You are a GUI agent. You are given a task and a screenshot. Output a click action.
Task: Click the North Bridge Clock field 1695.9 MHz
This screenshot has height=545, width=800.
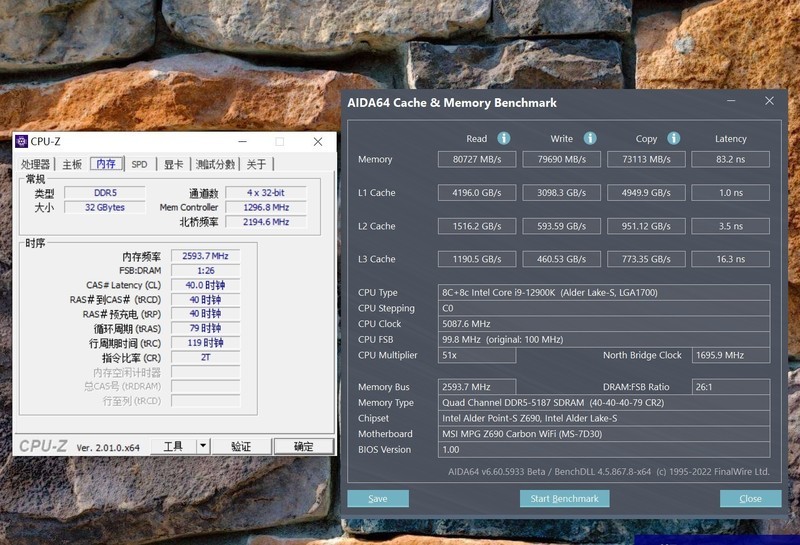[731, 355]
